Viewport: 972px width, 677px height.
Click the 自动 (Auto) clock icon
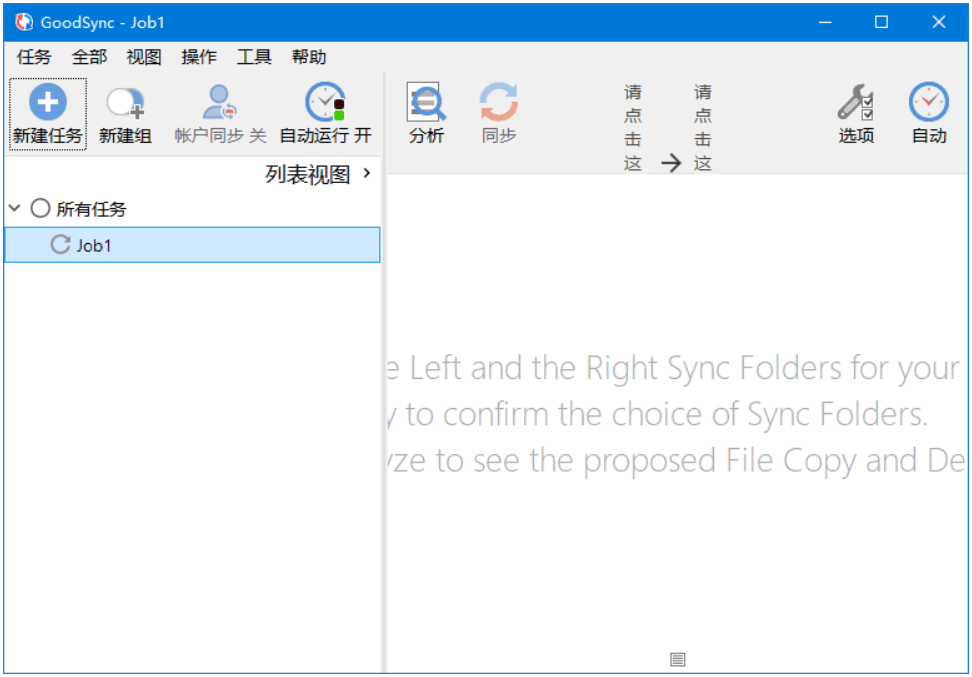(x=928, y=102)
